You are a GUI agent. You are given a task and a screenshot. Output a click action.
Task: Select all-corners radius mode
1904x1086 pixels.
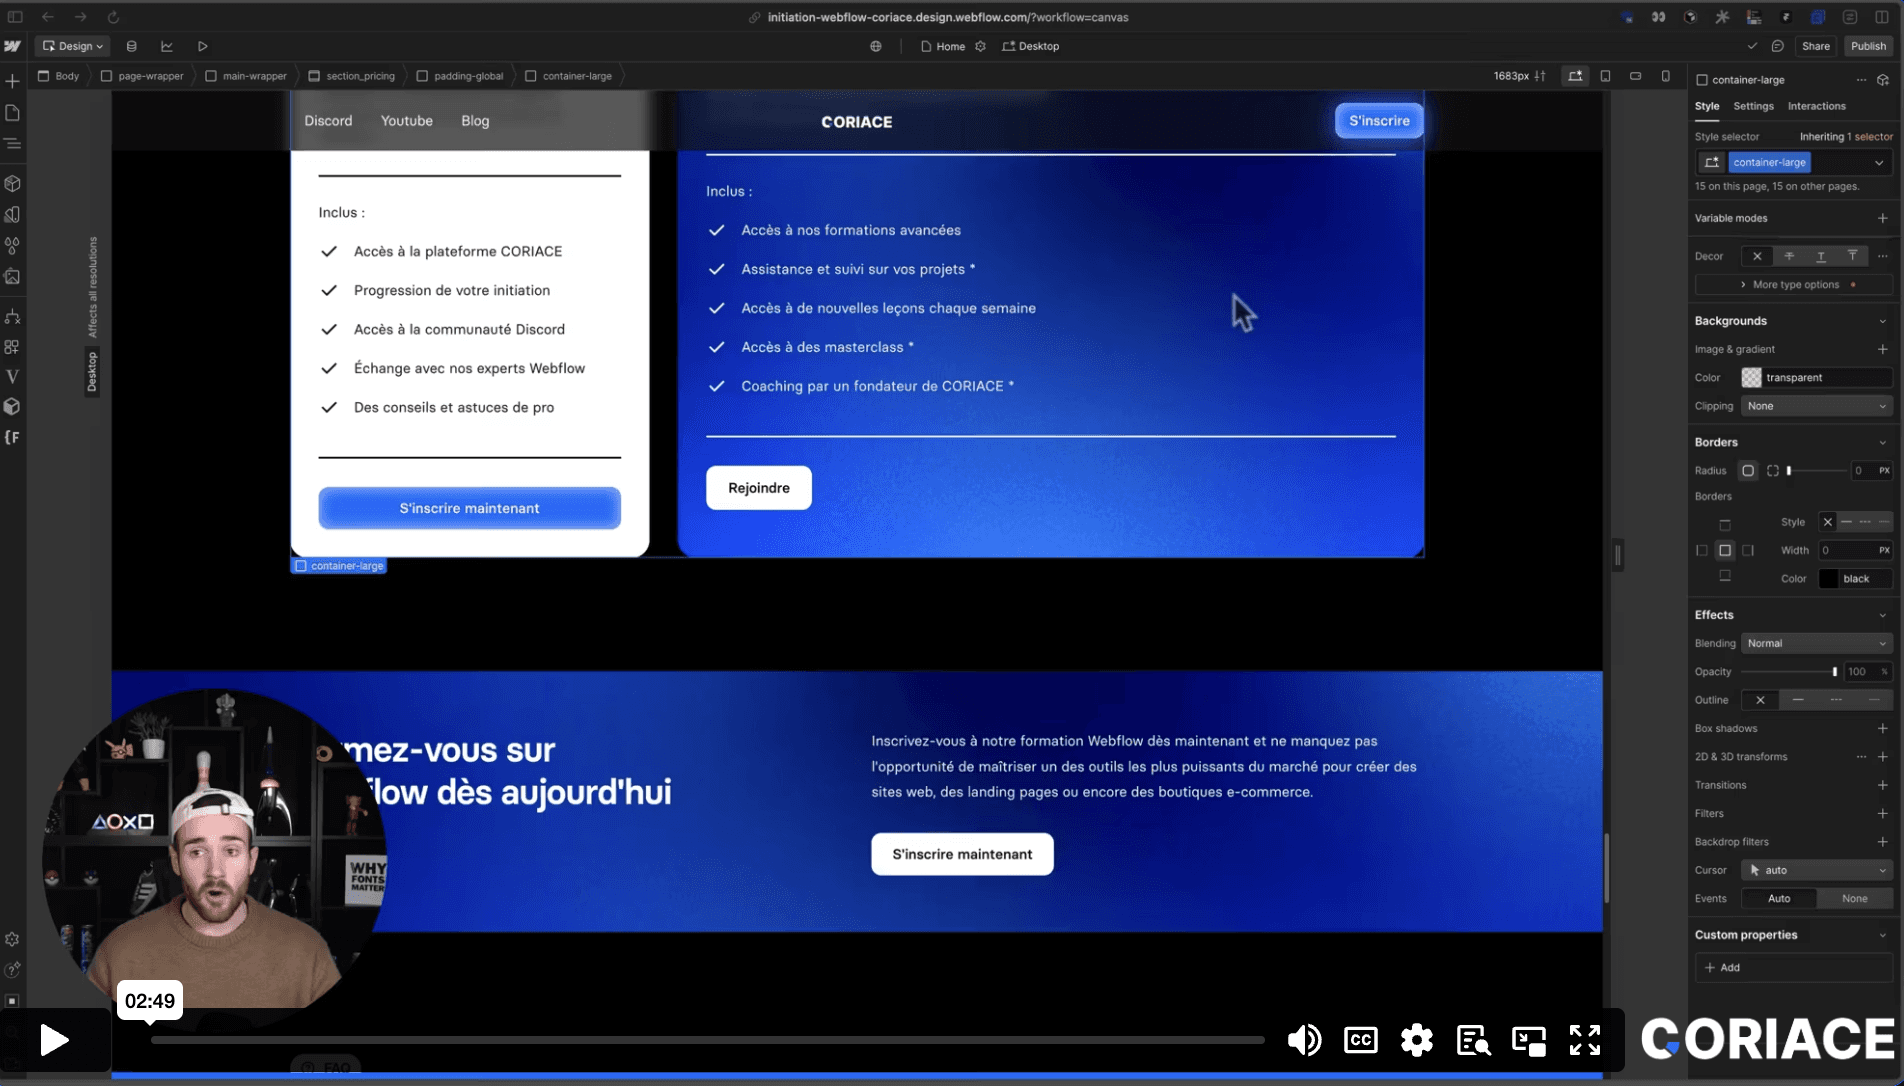tap(1748, 470)
